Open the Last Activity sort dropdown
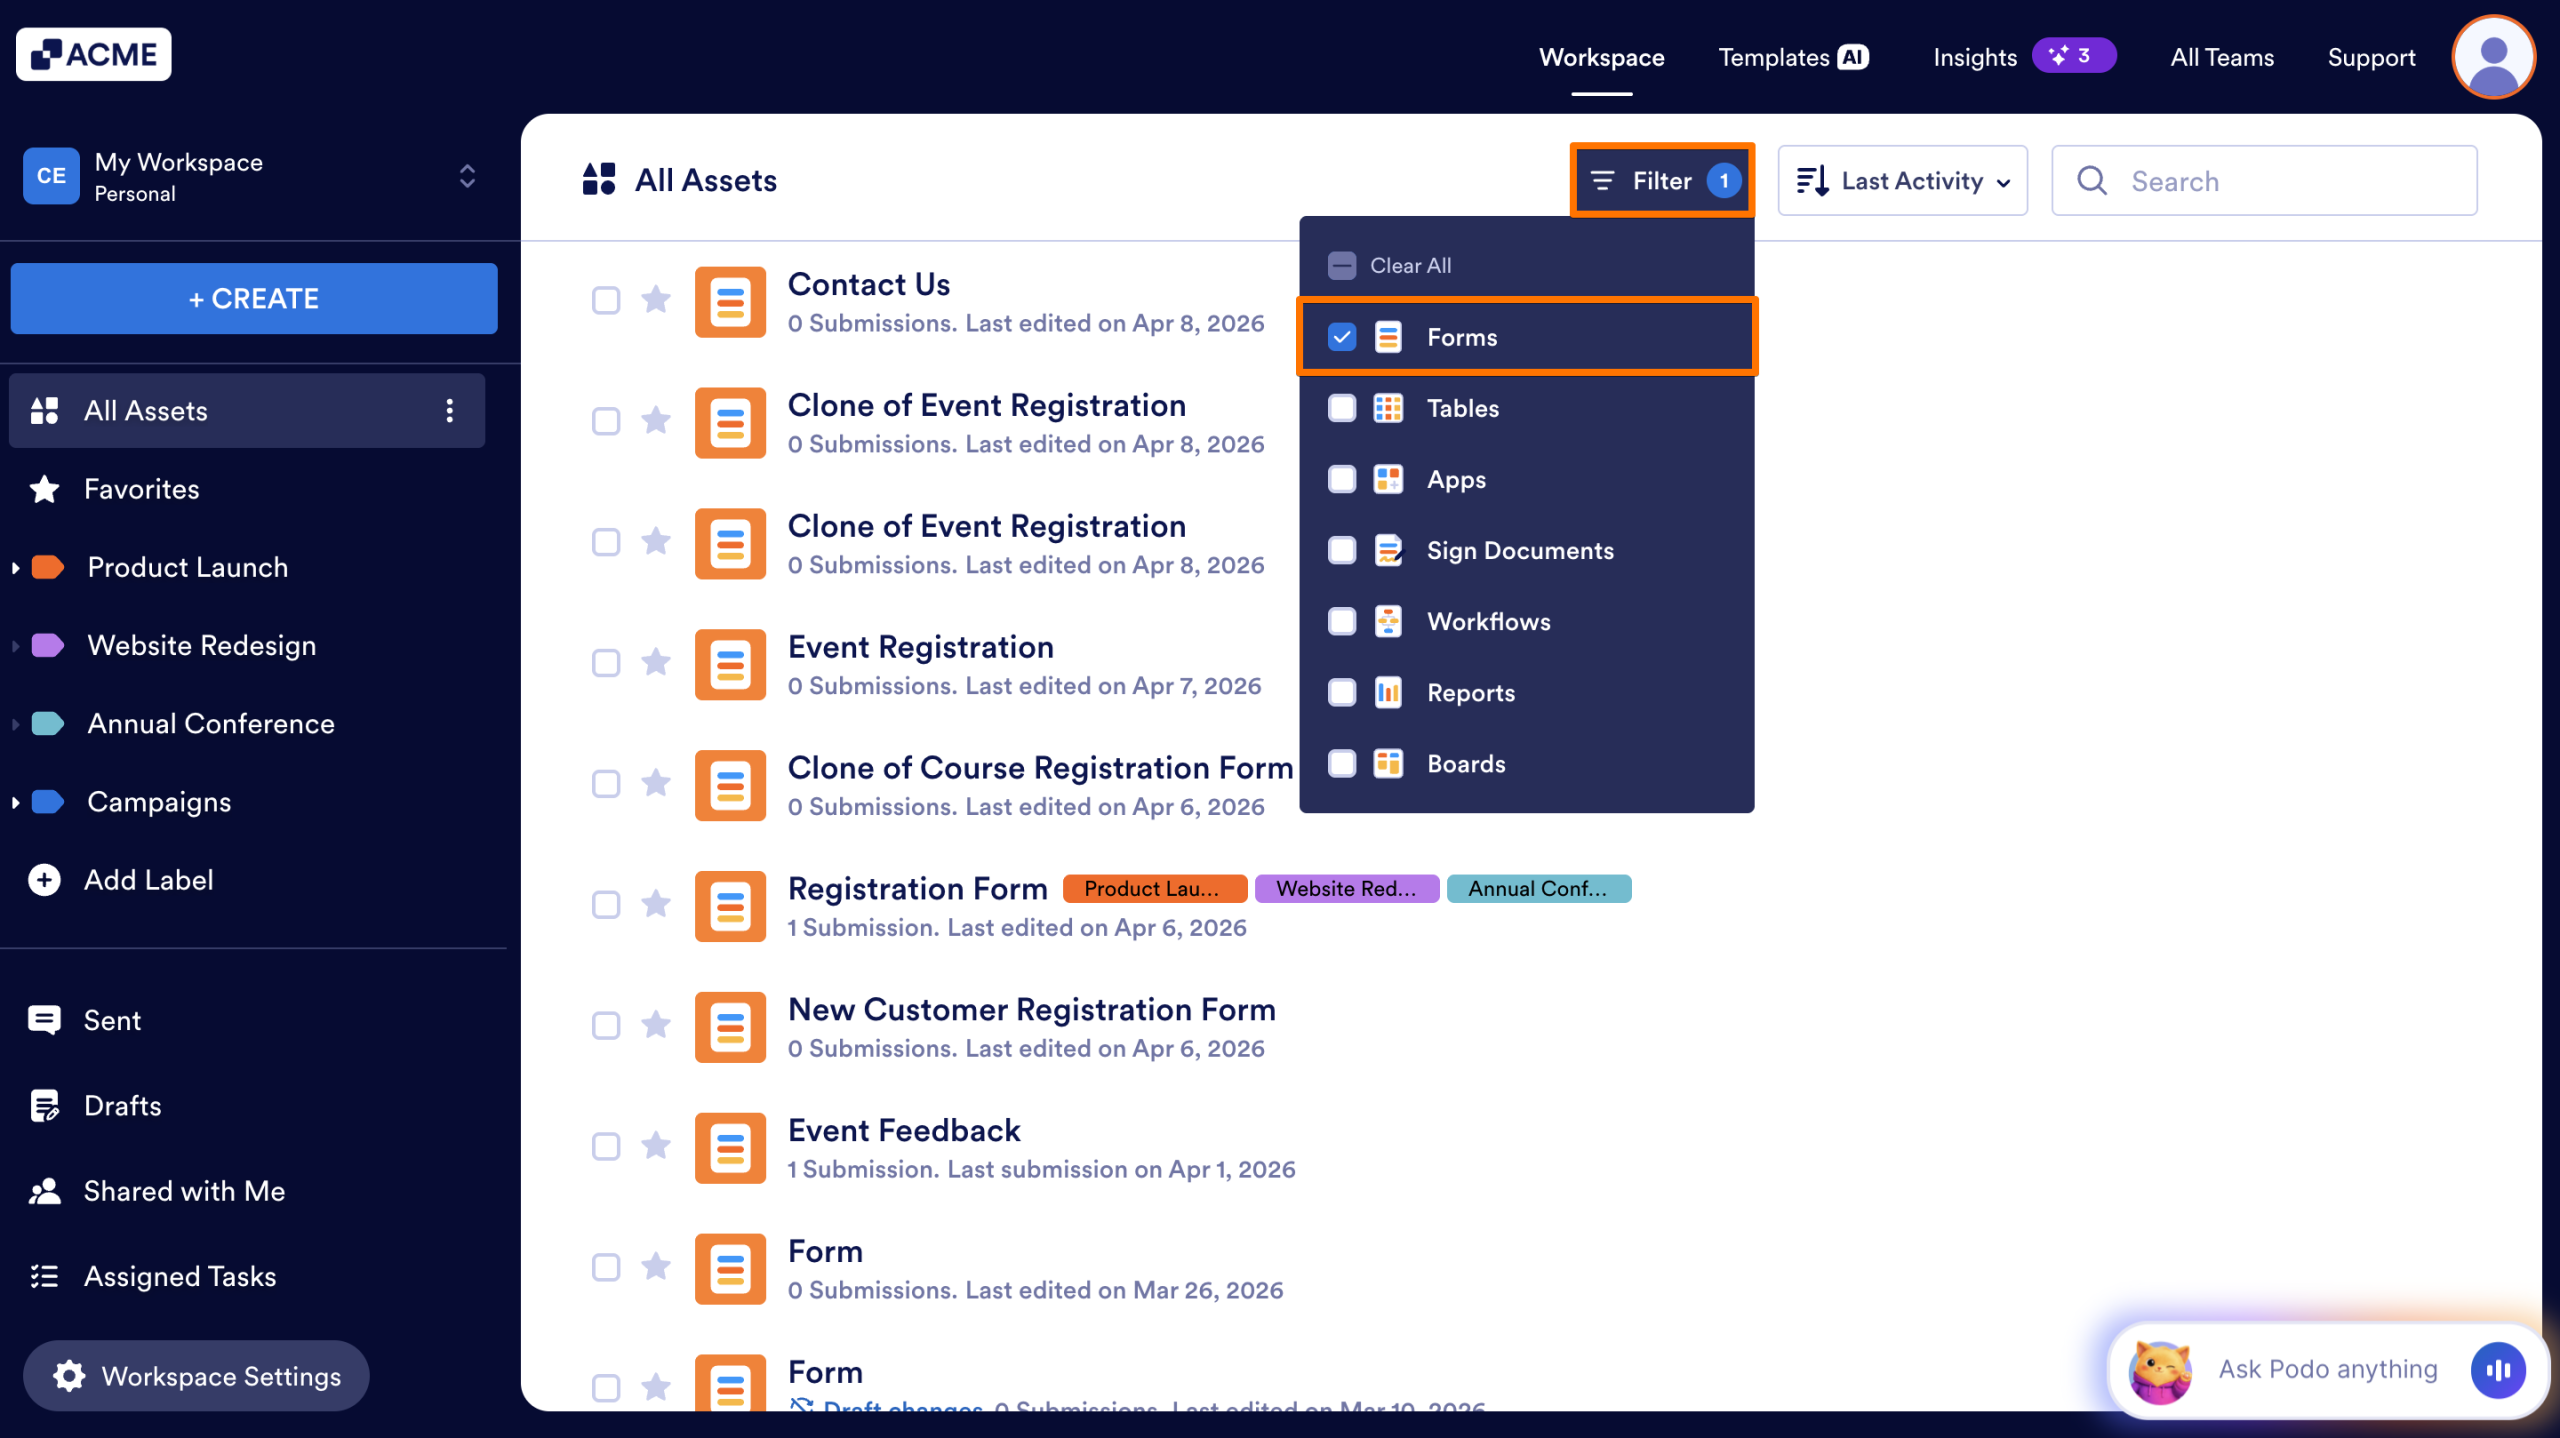Viewport: 2560px width, 1438px height. point(1901,180)
